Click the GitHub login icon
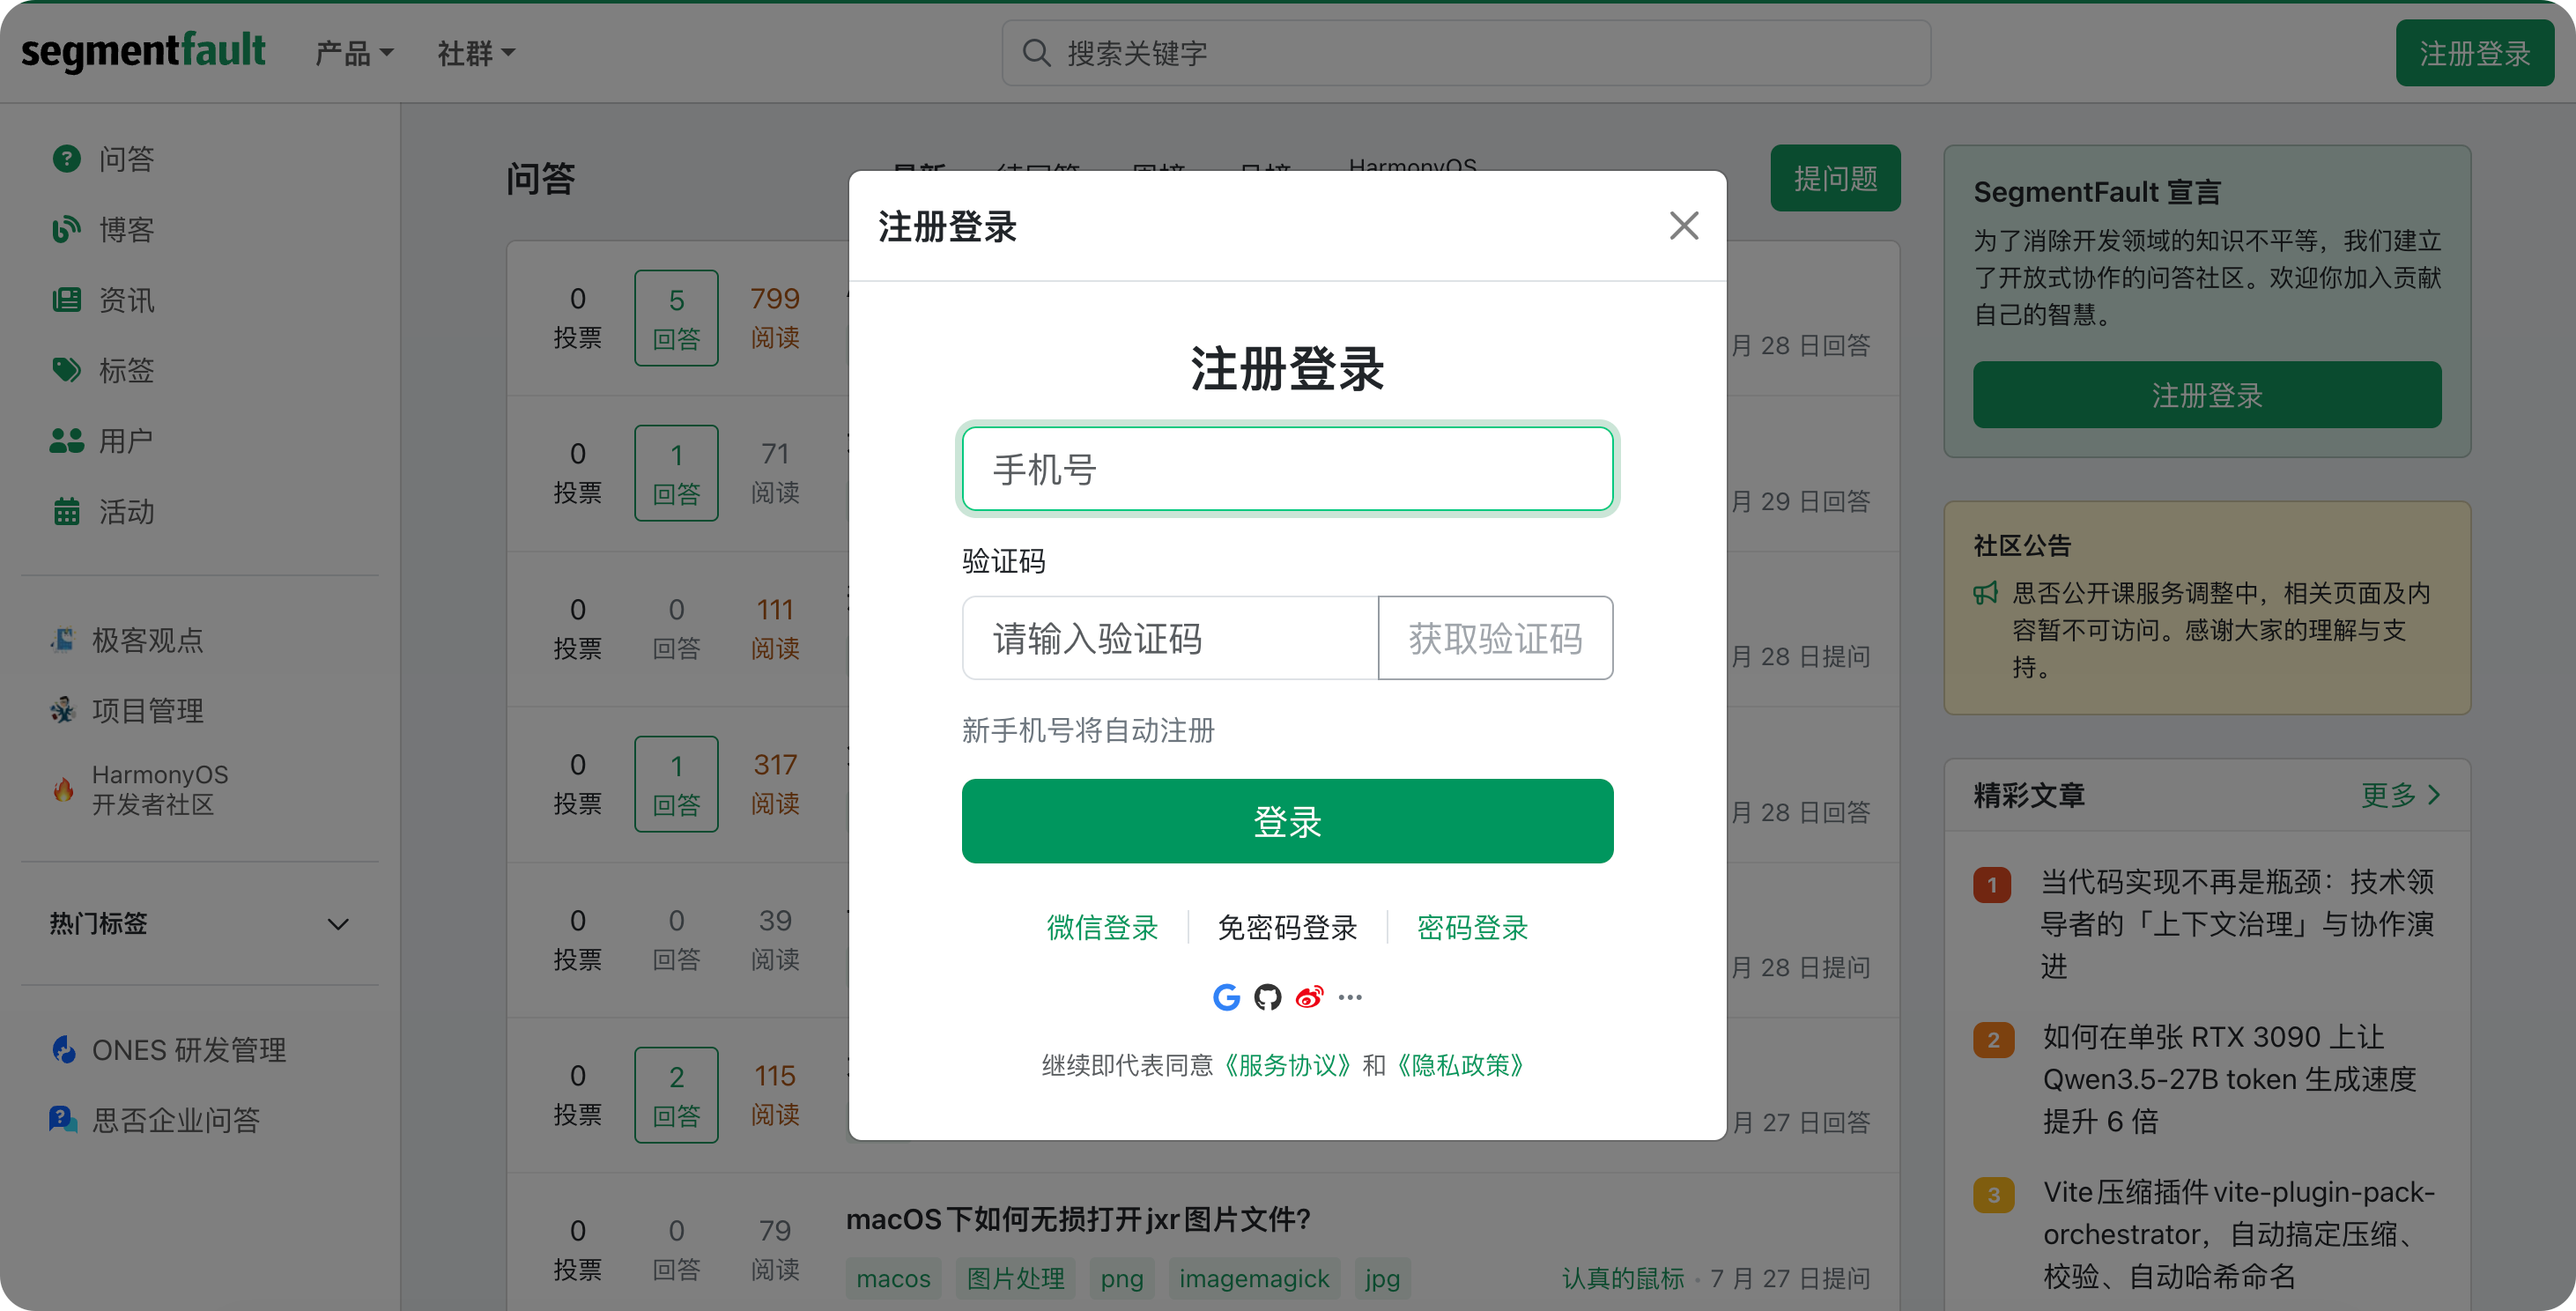 tap(1268, 997)
